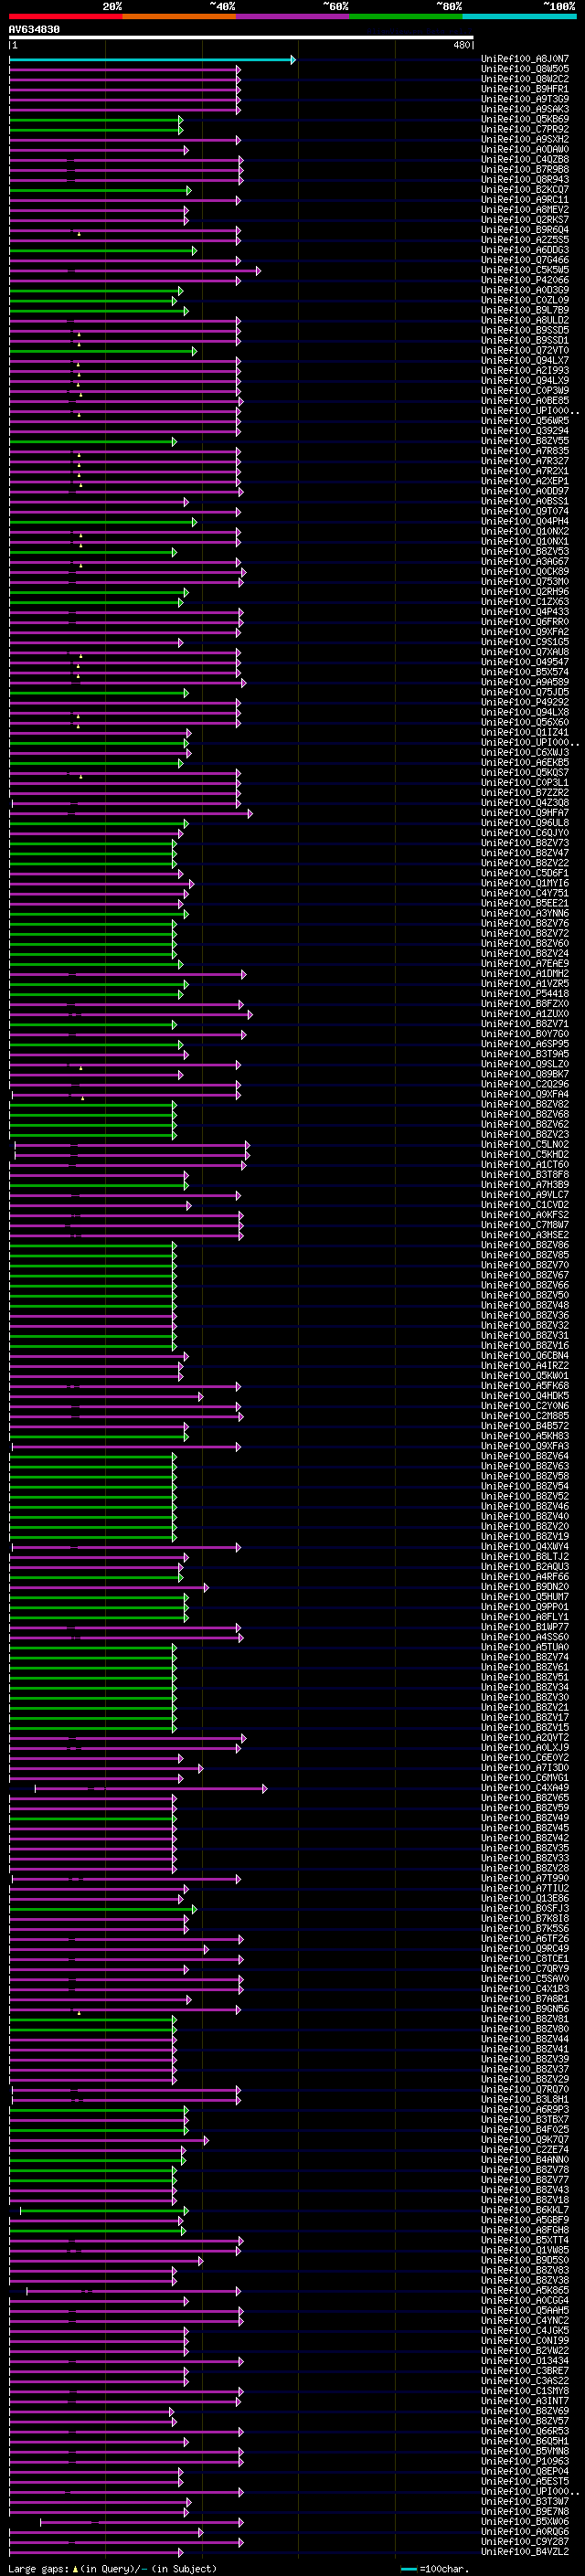Image resolution: width=585 pixels, height=2576 pixels.
Task: Click hit label UniRef100_Q7RQ70
Action: [x=525, y=2089]
